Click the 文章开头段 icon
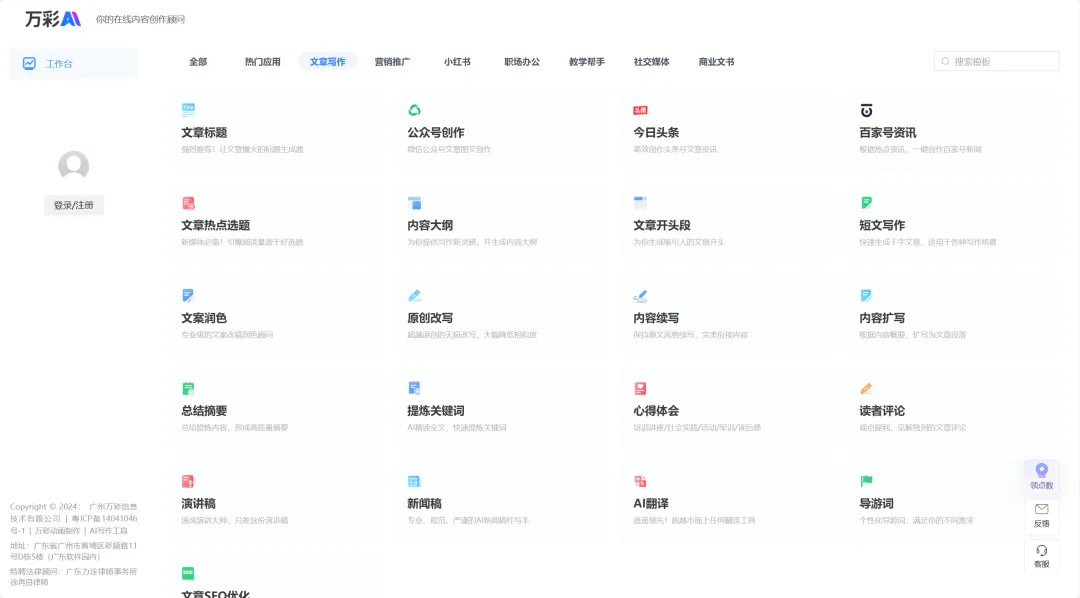Image resolution: width=1080 pixels, height=598 pixels. coord(640,202)
